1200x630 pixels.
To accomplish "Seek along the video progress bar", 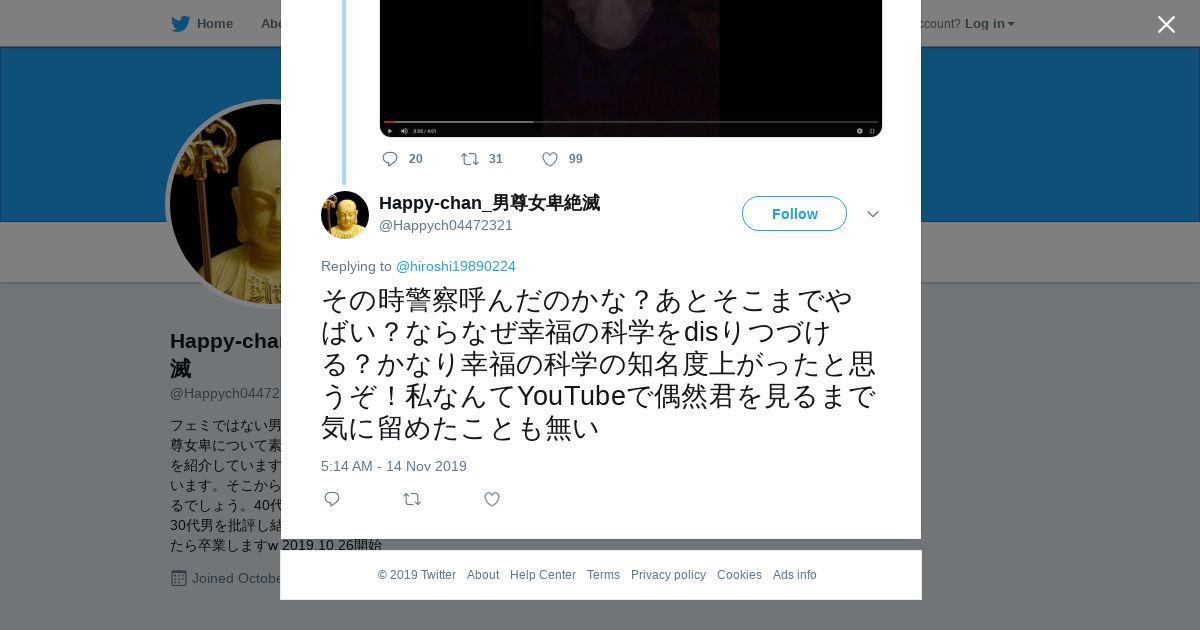I will (x=631, y=122).
